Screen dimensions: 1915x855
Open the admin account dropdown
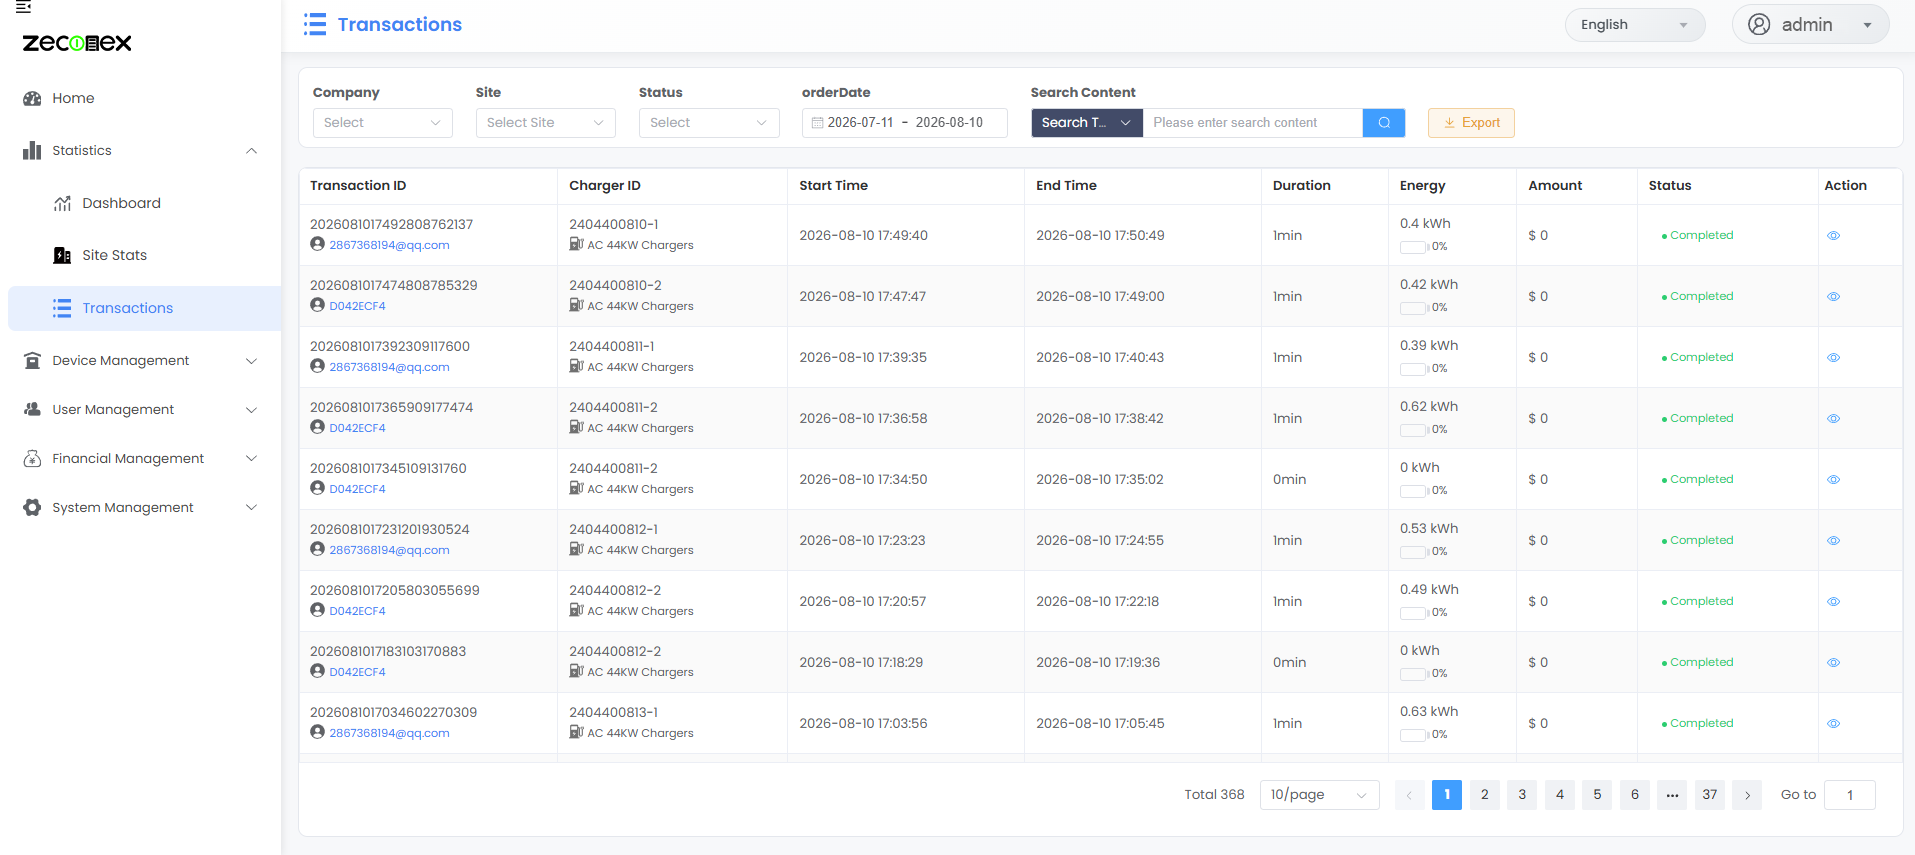[1810, 25]
